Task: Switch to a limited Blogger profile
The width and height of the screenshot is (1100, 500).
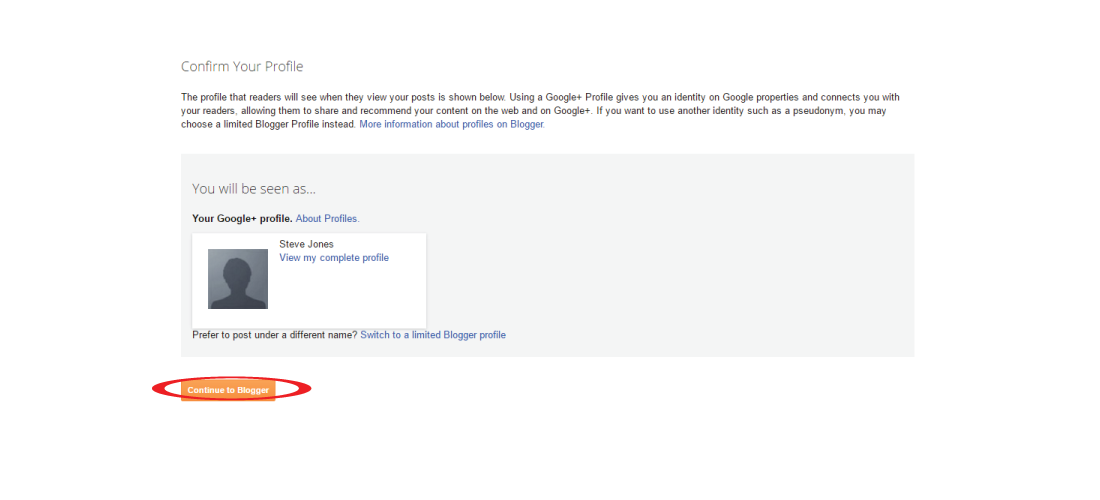Action: [433, 335]
